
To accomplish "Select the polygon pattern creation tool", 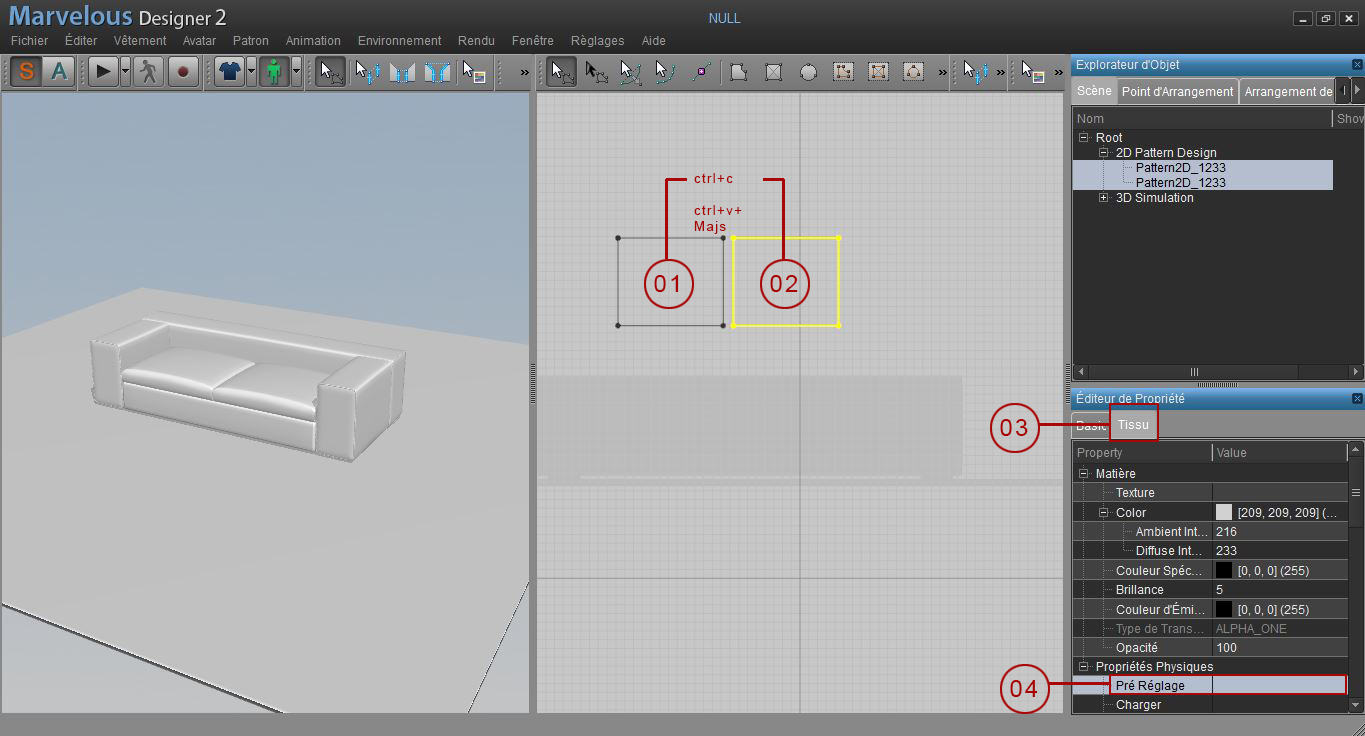I will point(738,72).
